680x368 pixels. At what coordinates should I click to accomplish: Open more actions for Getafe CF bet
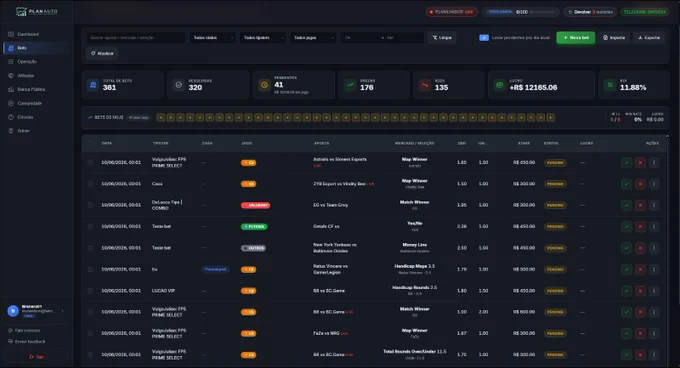pos(654,226)
